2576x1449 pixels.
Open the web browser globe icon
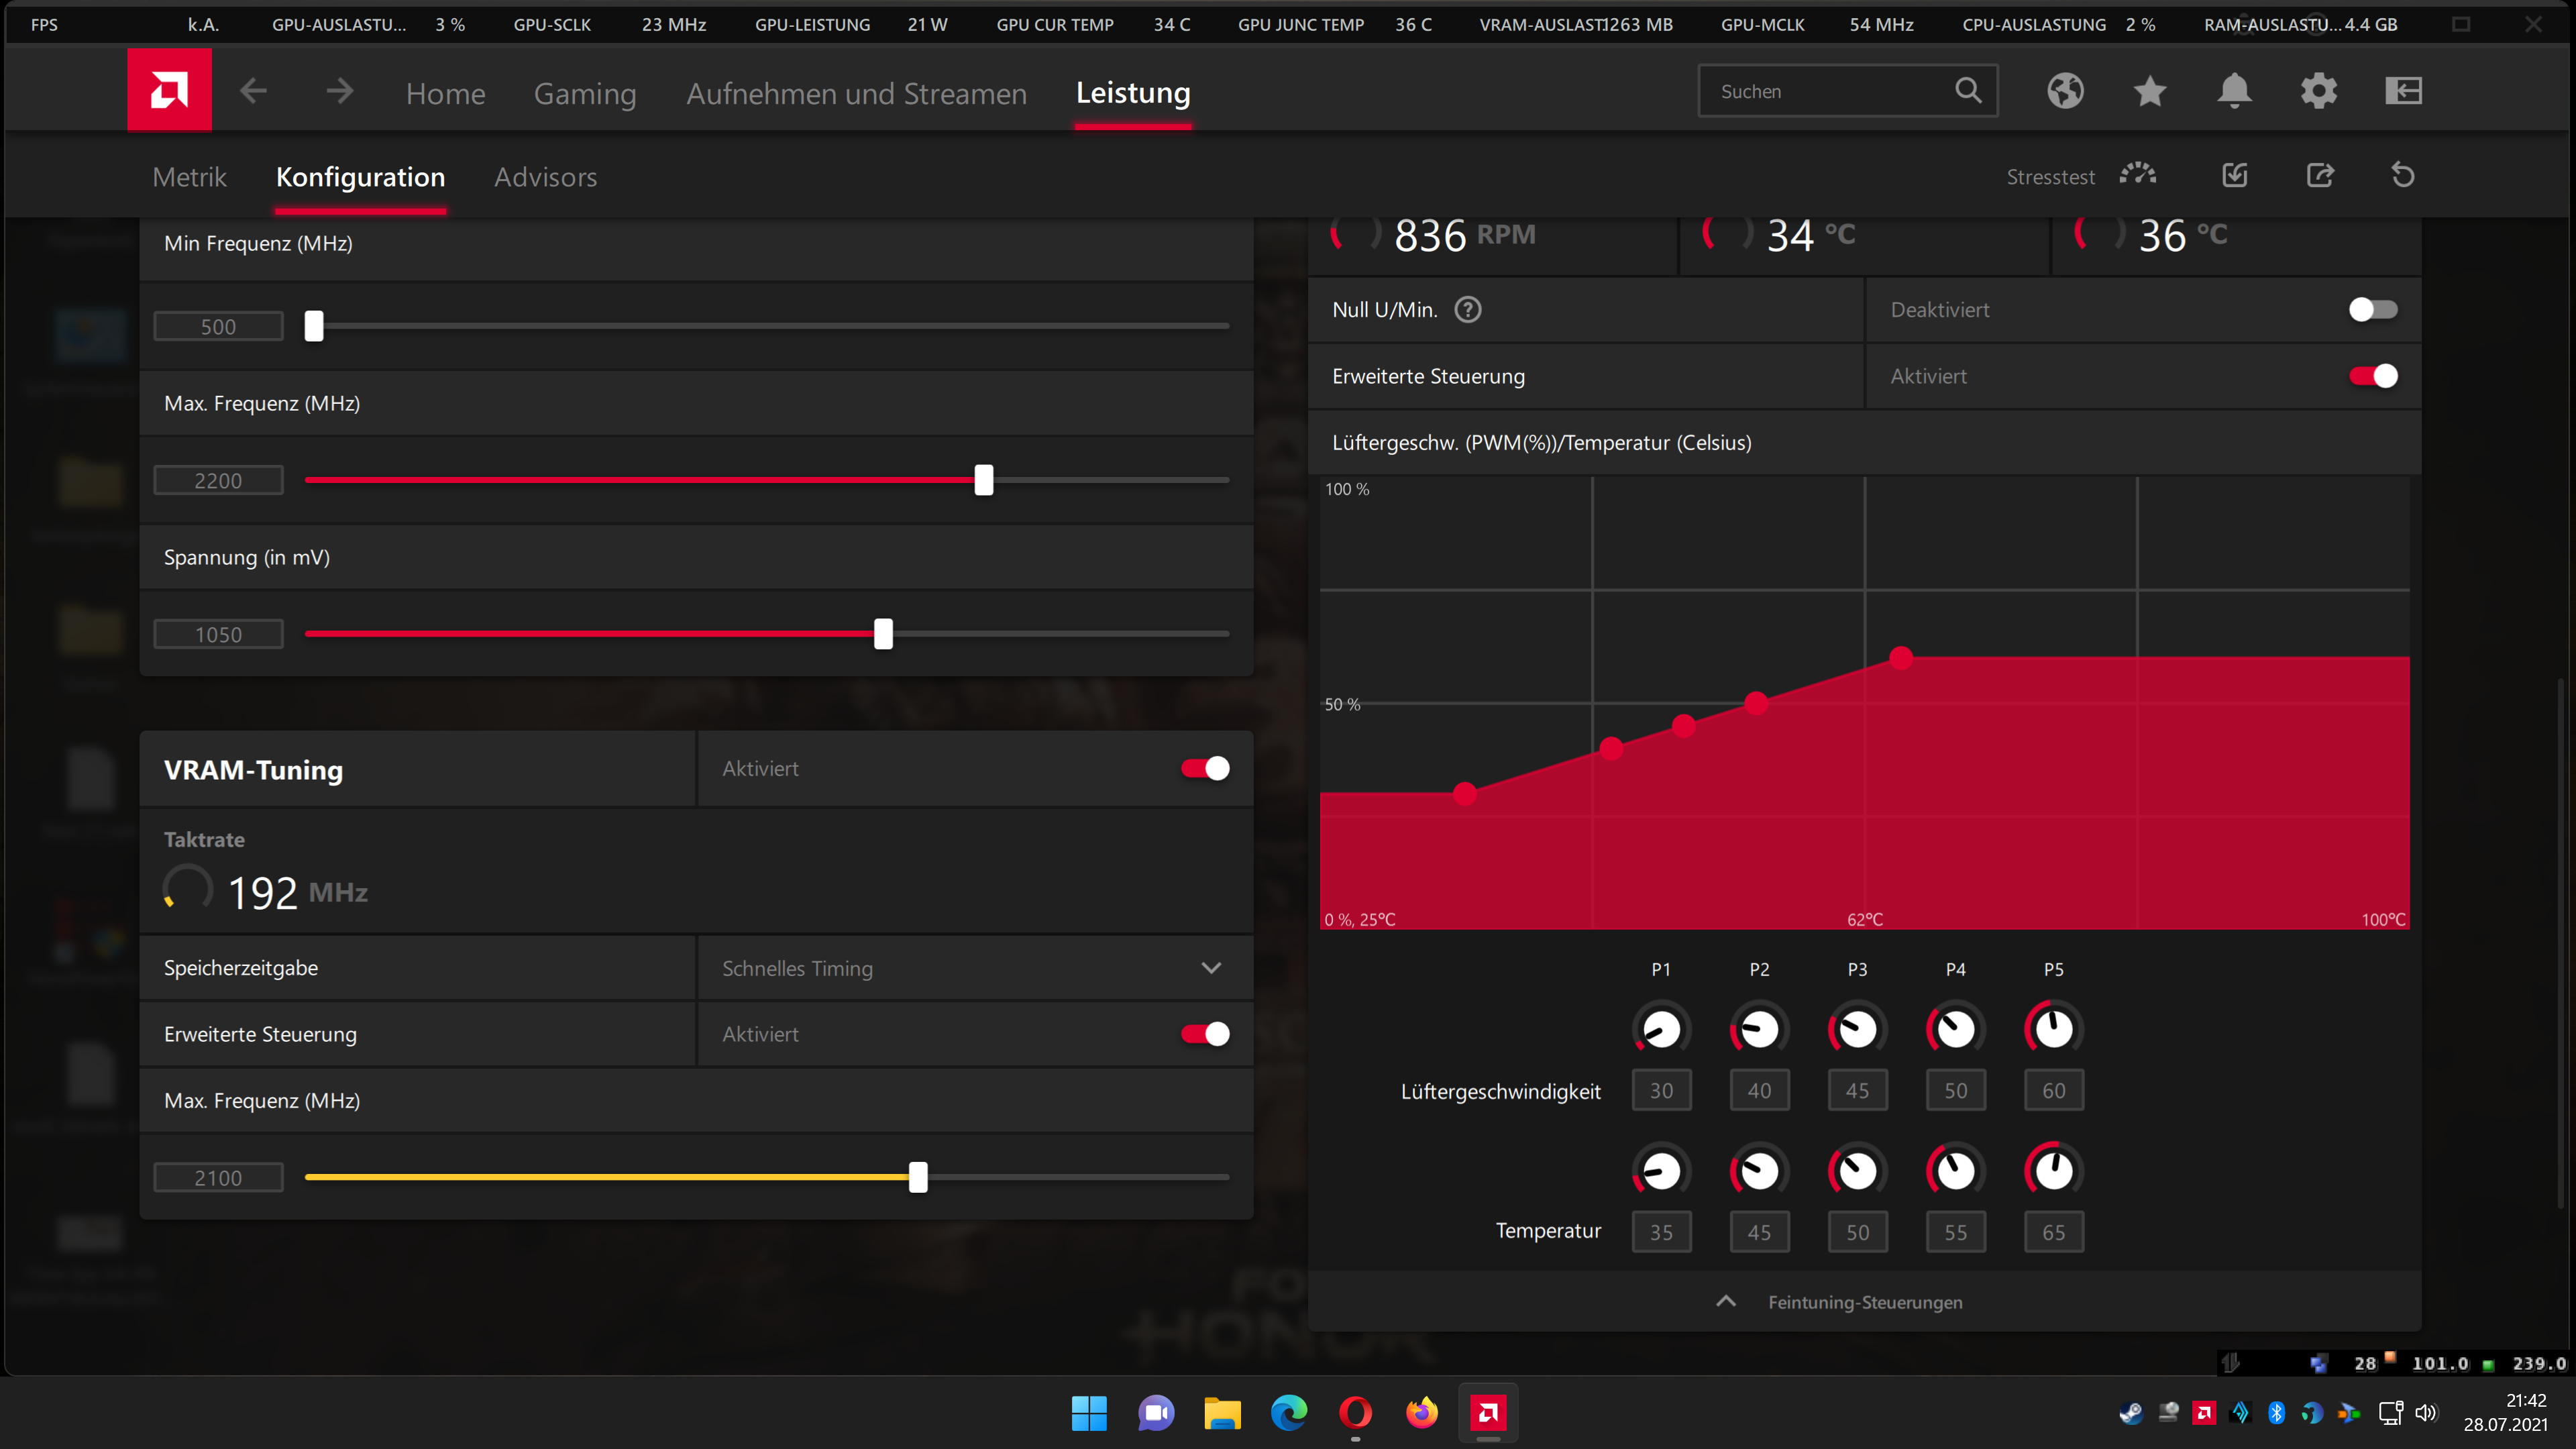[2065, 91]
